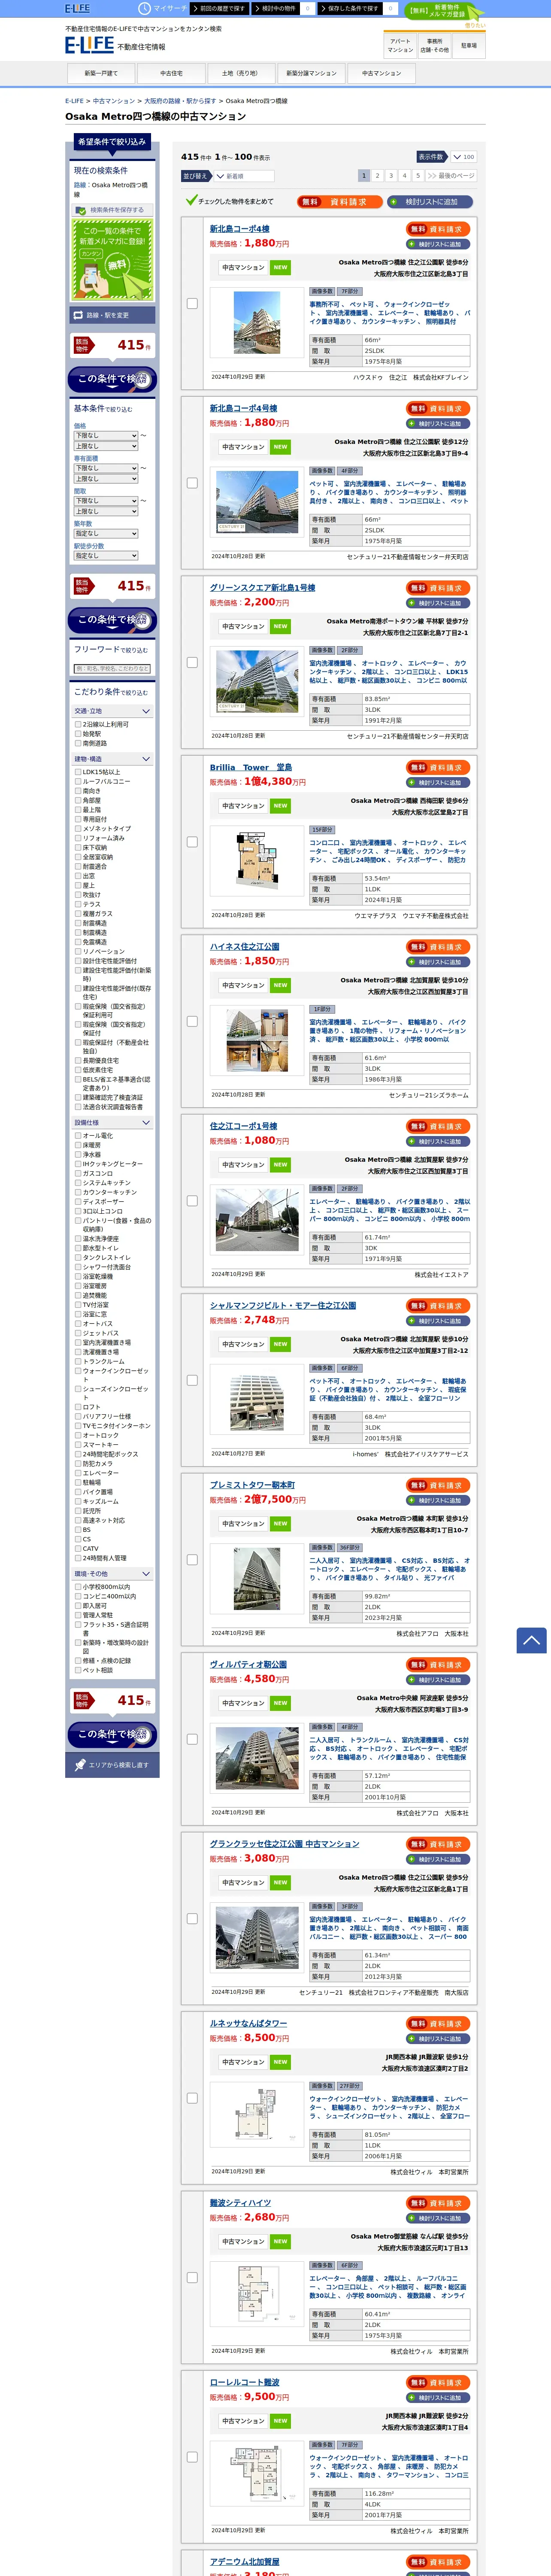551x2576 pixels.
Task: Click the scroll-to-top arrow button
Action: click(531, 1640)
